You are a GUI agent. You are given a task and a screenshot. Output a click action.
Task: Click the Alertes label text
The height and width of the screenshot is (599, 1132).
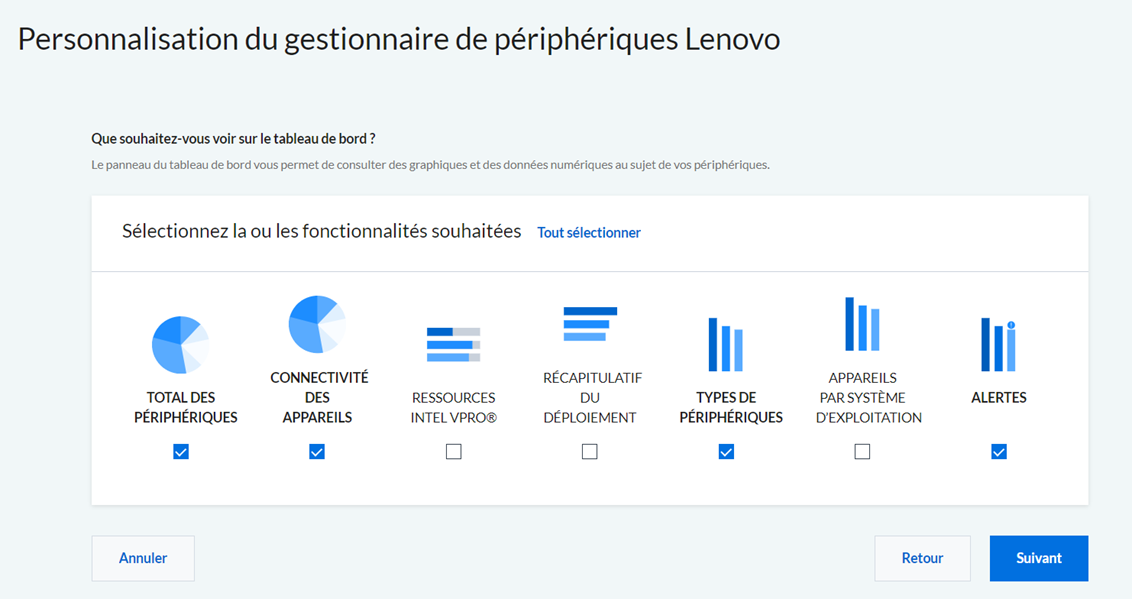coord(998,398)
